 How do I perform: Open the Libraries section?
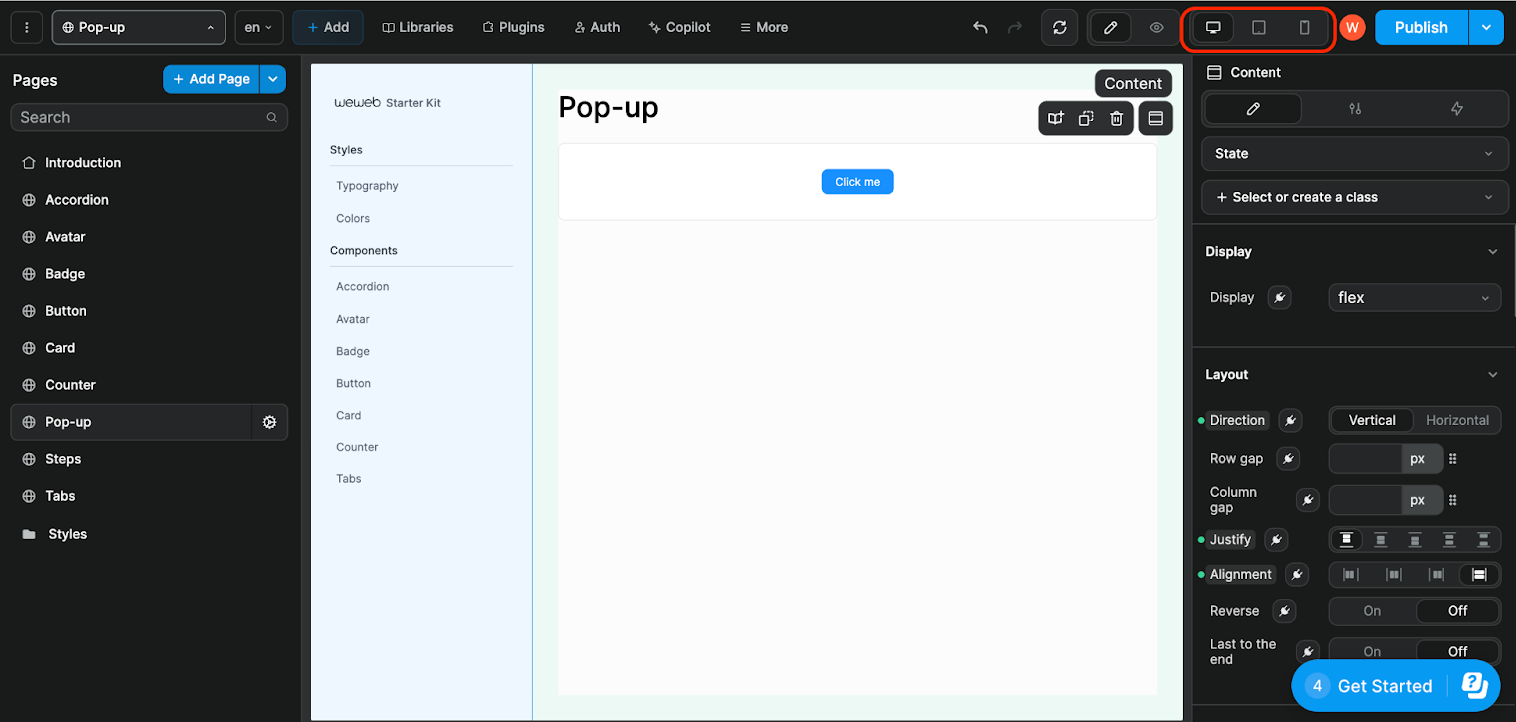(418, 27)
